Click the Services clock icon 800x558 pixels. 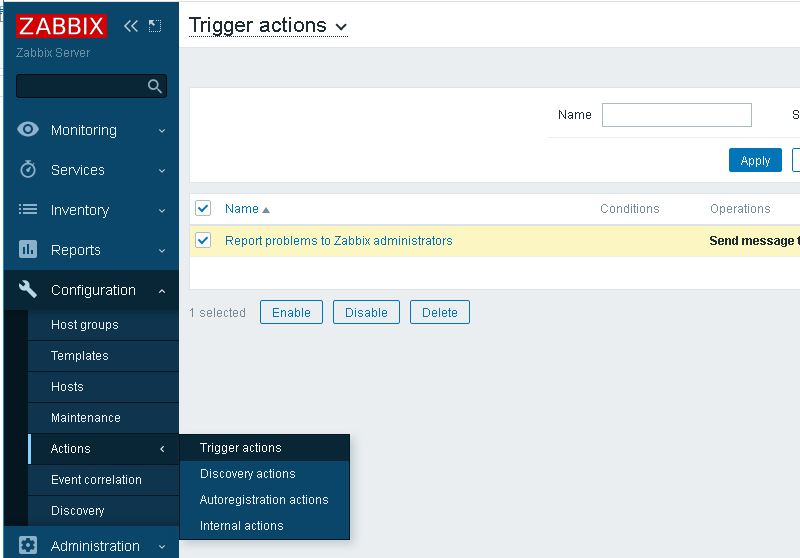click(x=28, y=169)
